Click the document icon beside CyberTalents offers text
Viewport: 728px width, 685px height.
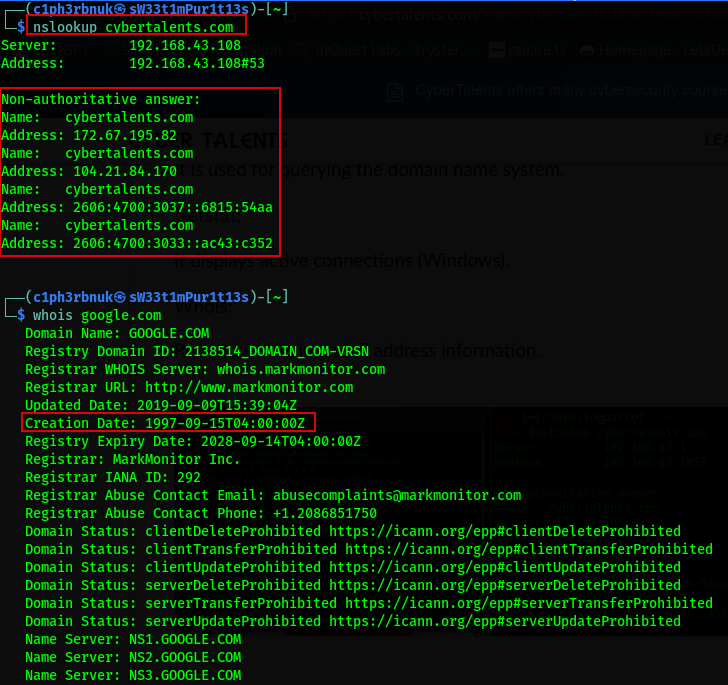pyautogui.click(x=396, y=91)
